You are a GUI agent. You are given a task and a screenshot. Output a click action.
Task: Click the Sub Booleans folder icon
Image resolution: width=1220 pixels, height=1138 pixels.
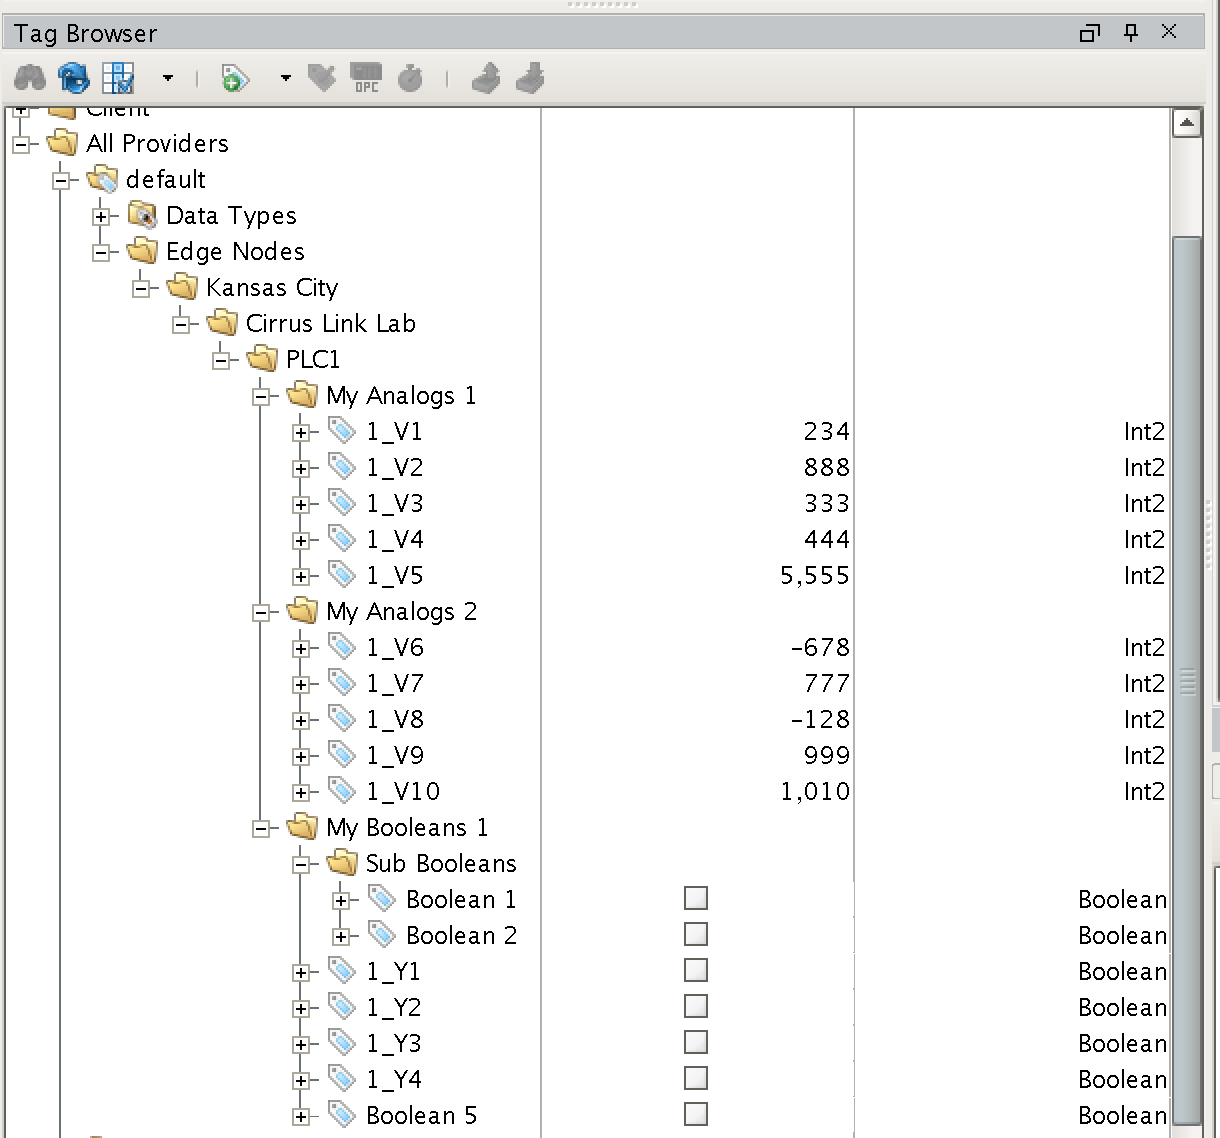pos(342,862)
